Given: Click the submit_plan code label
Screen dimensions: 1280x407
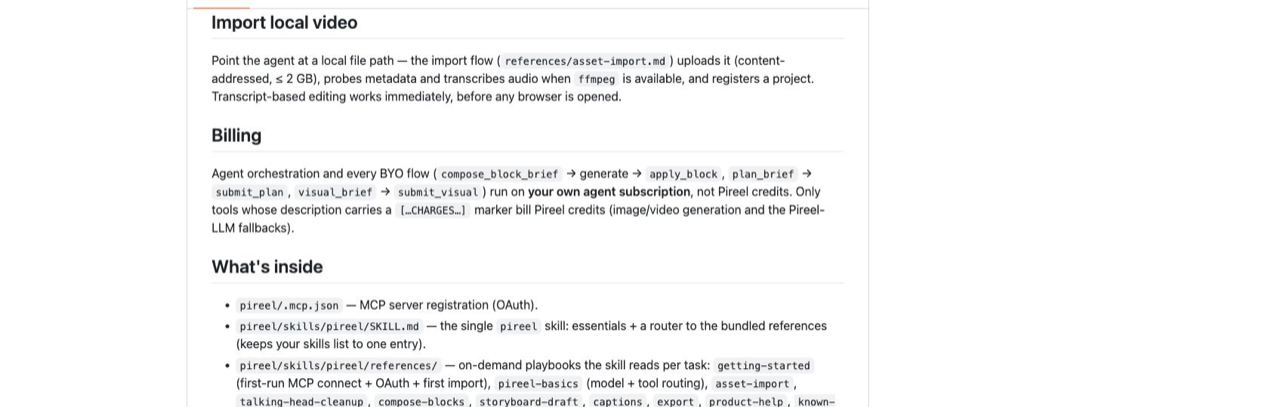Looking at the screenshot, I should [x=250, y=192].
